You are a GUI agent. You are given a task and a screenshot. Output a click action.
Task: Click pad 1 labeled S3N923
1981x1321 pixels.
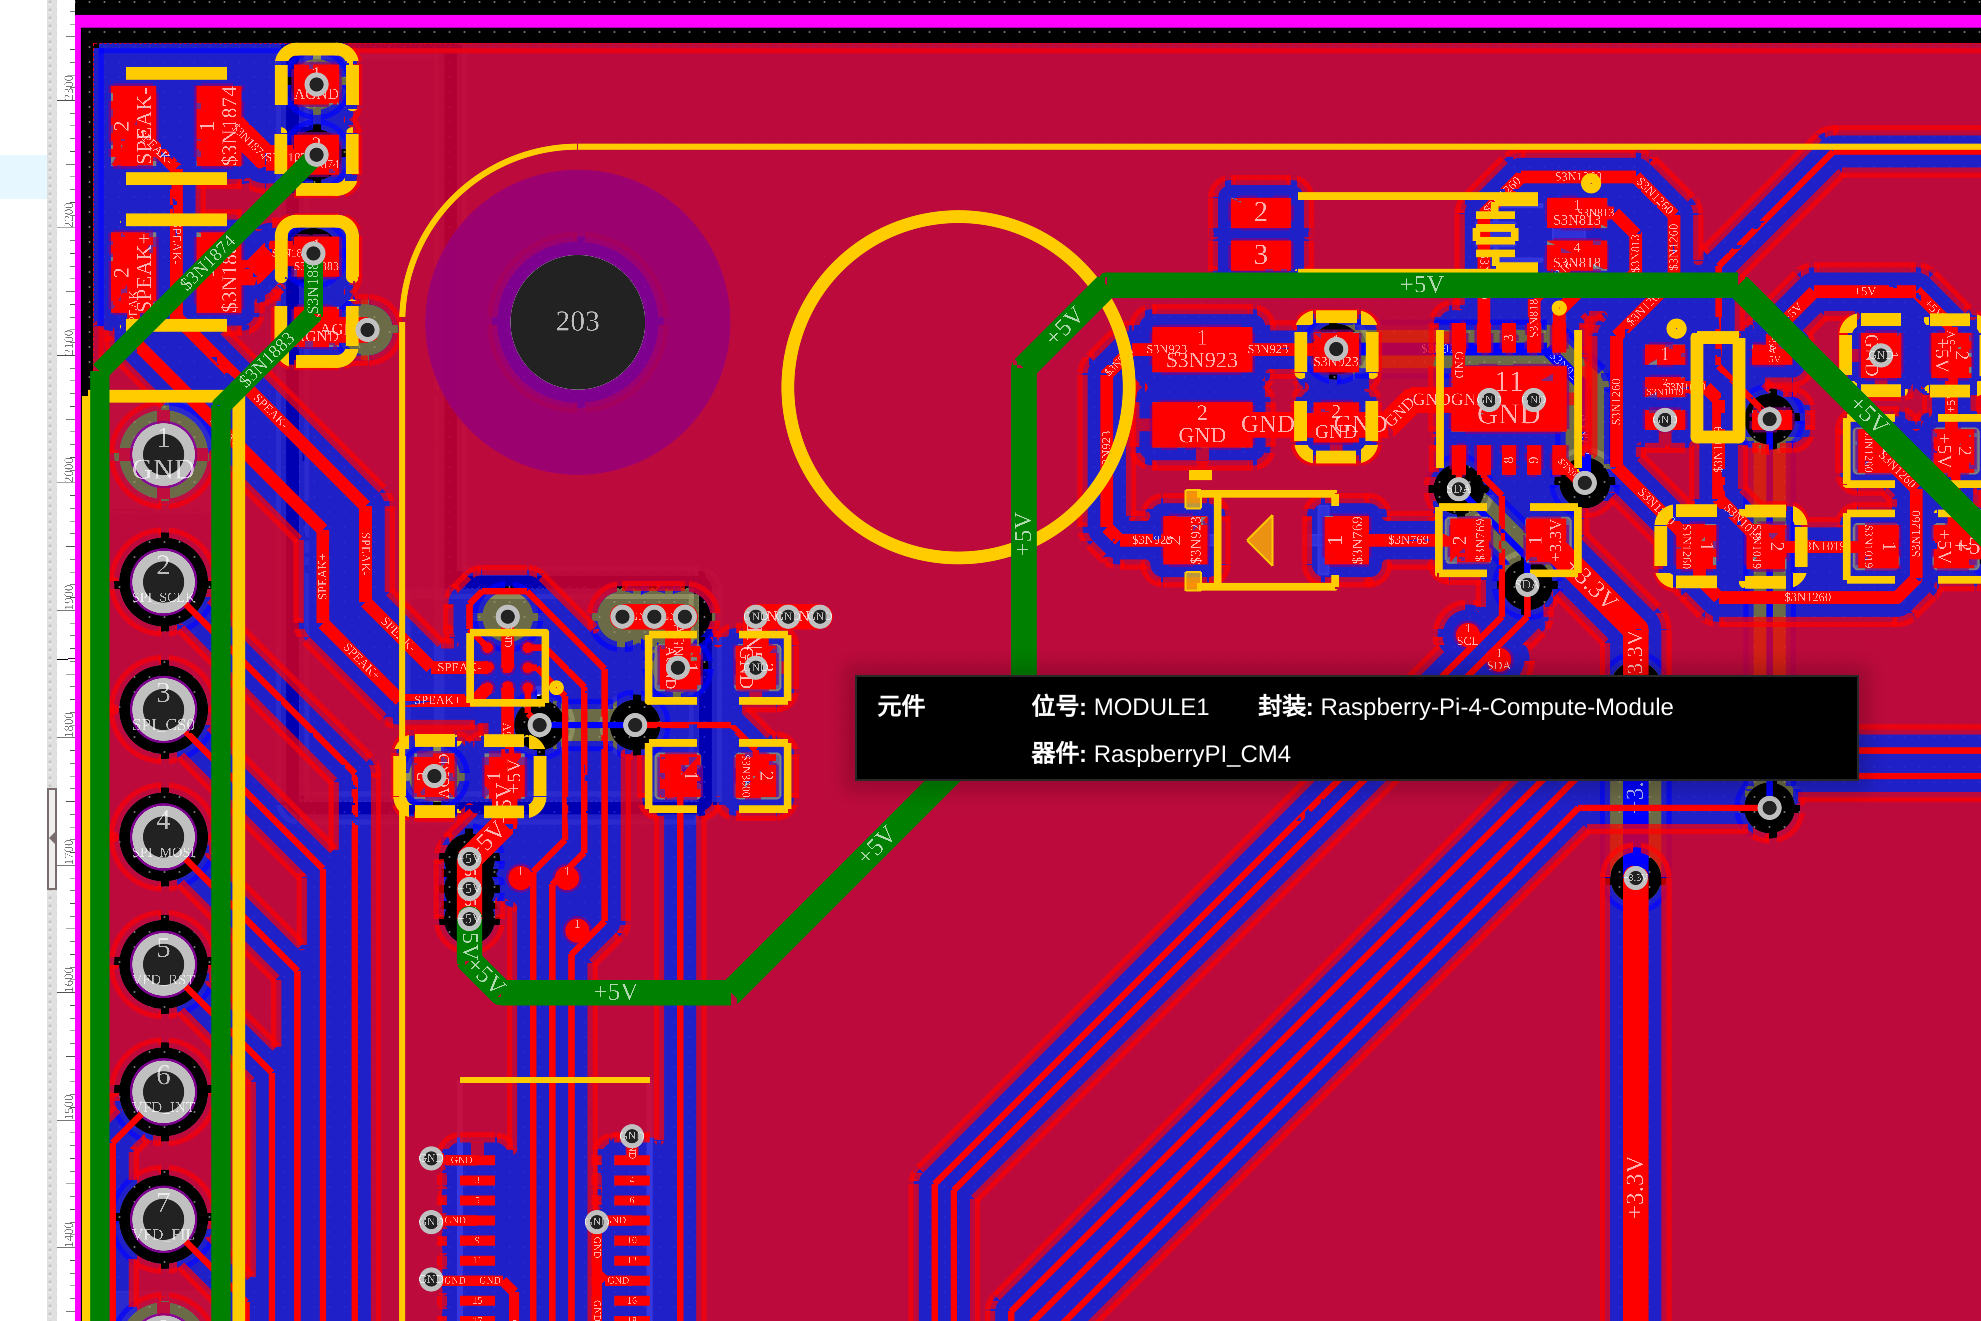click(1201, 349)
